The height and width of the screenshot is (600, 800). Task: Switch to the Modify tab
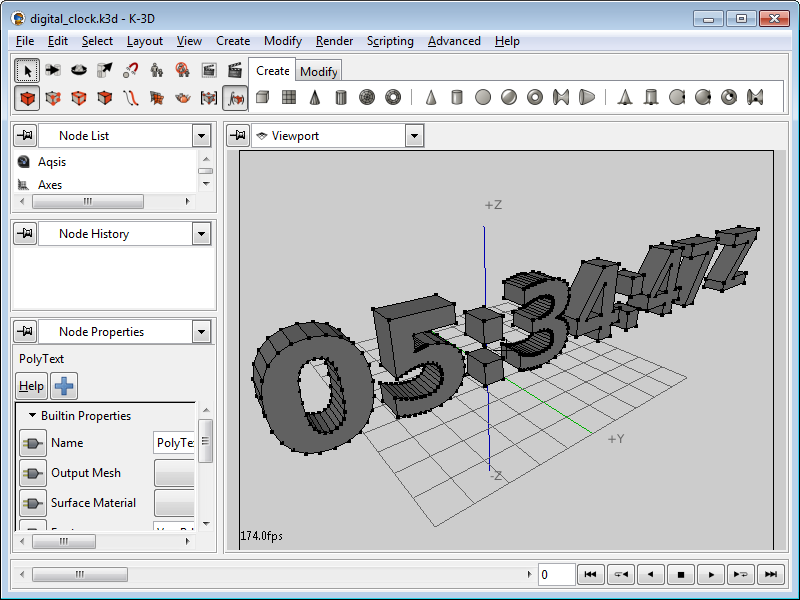pyautogui.click(x=319, y=71)
